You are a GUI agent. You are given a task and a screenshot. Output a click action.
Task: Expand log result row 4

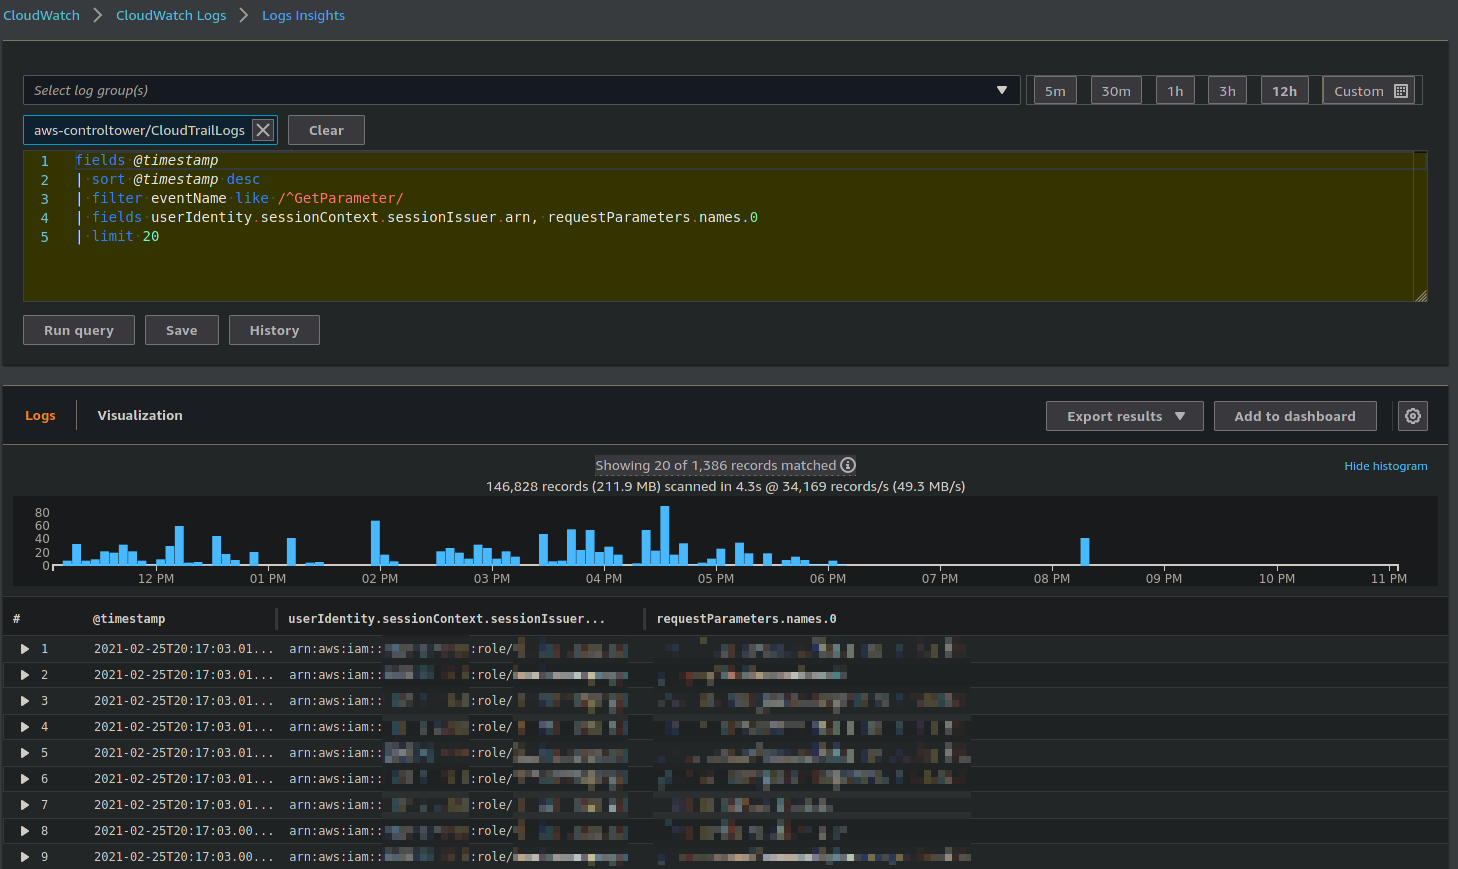[x=25, y=727]
